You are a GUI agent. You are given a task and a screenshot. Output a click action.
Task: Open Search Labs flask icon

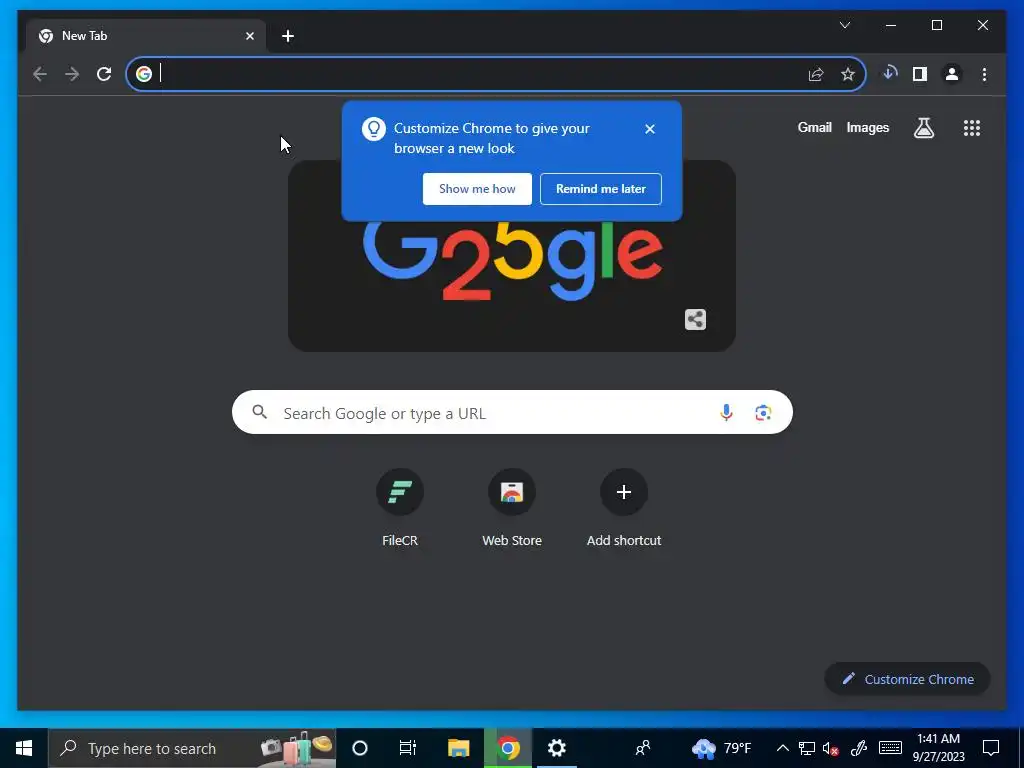coord(923,128)
